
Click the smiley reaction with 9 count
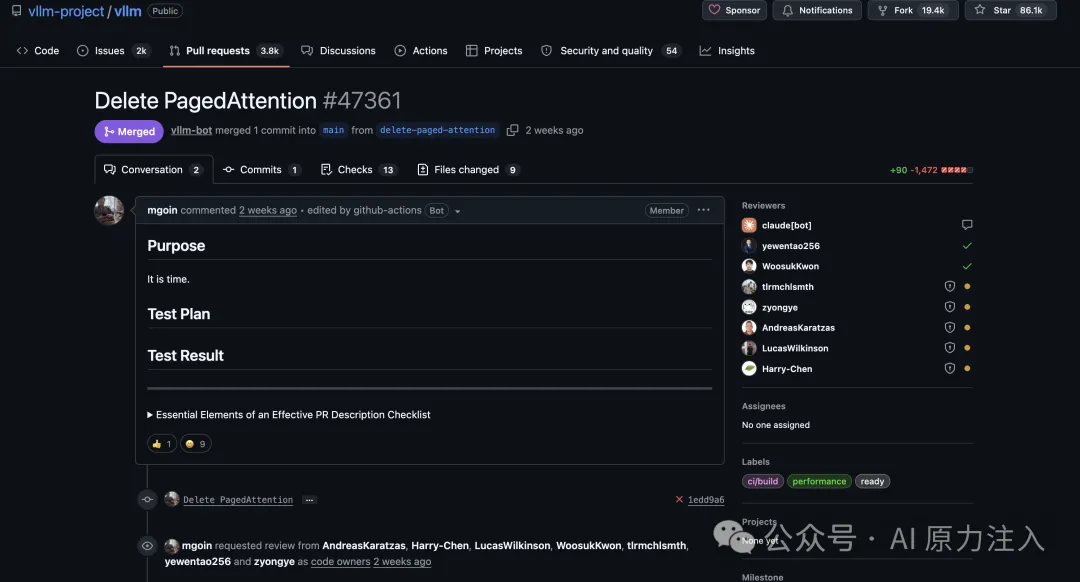pyautogui.click(x=196, y=444)
